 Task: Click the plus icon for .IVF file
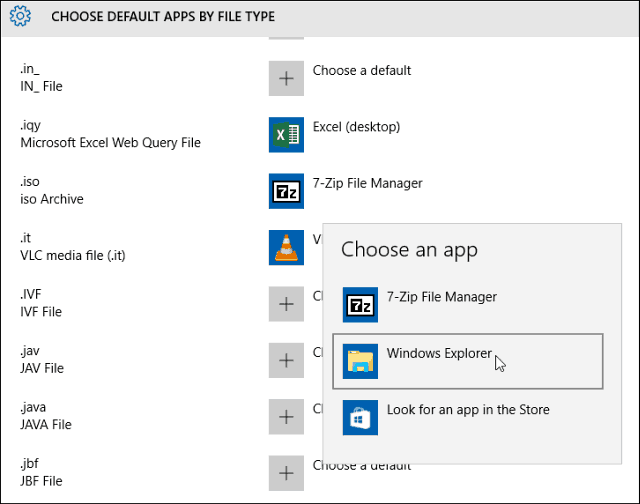286,304
